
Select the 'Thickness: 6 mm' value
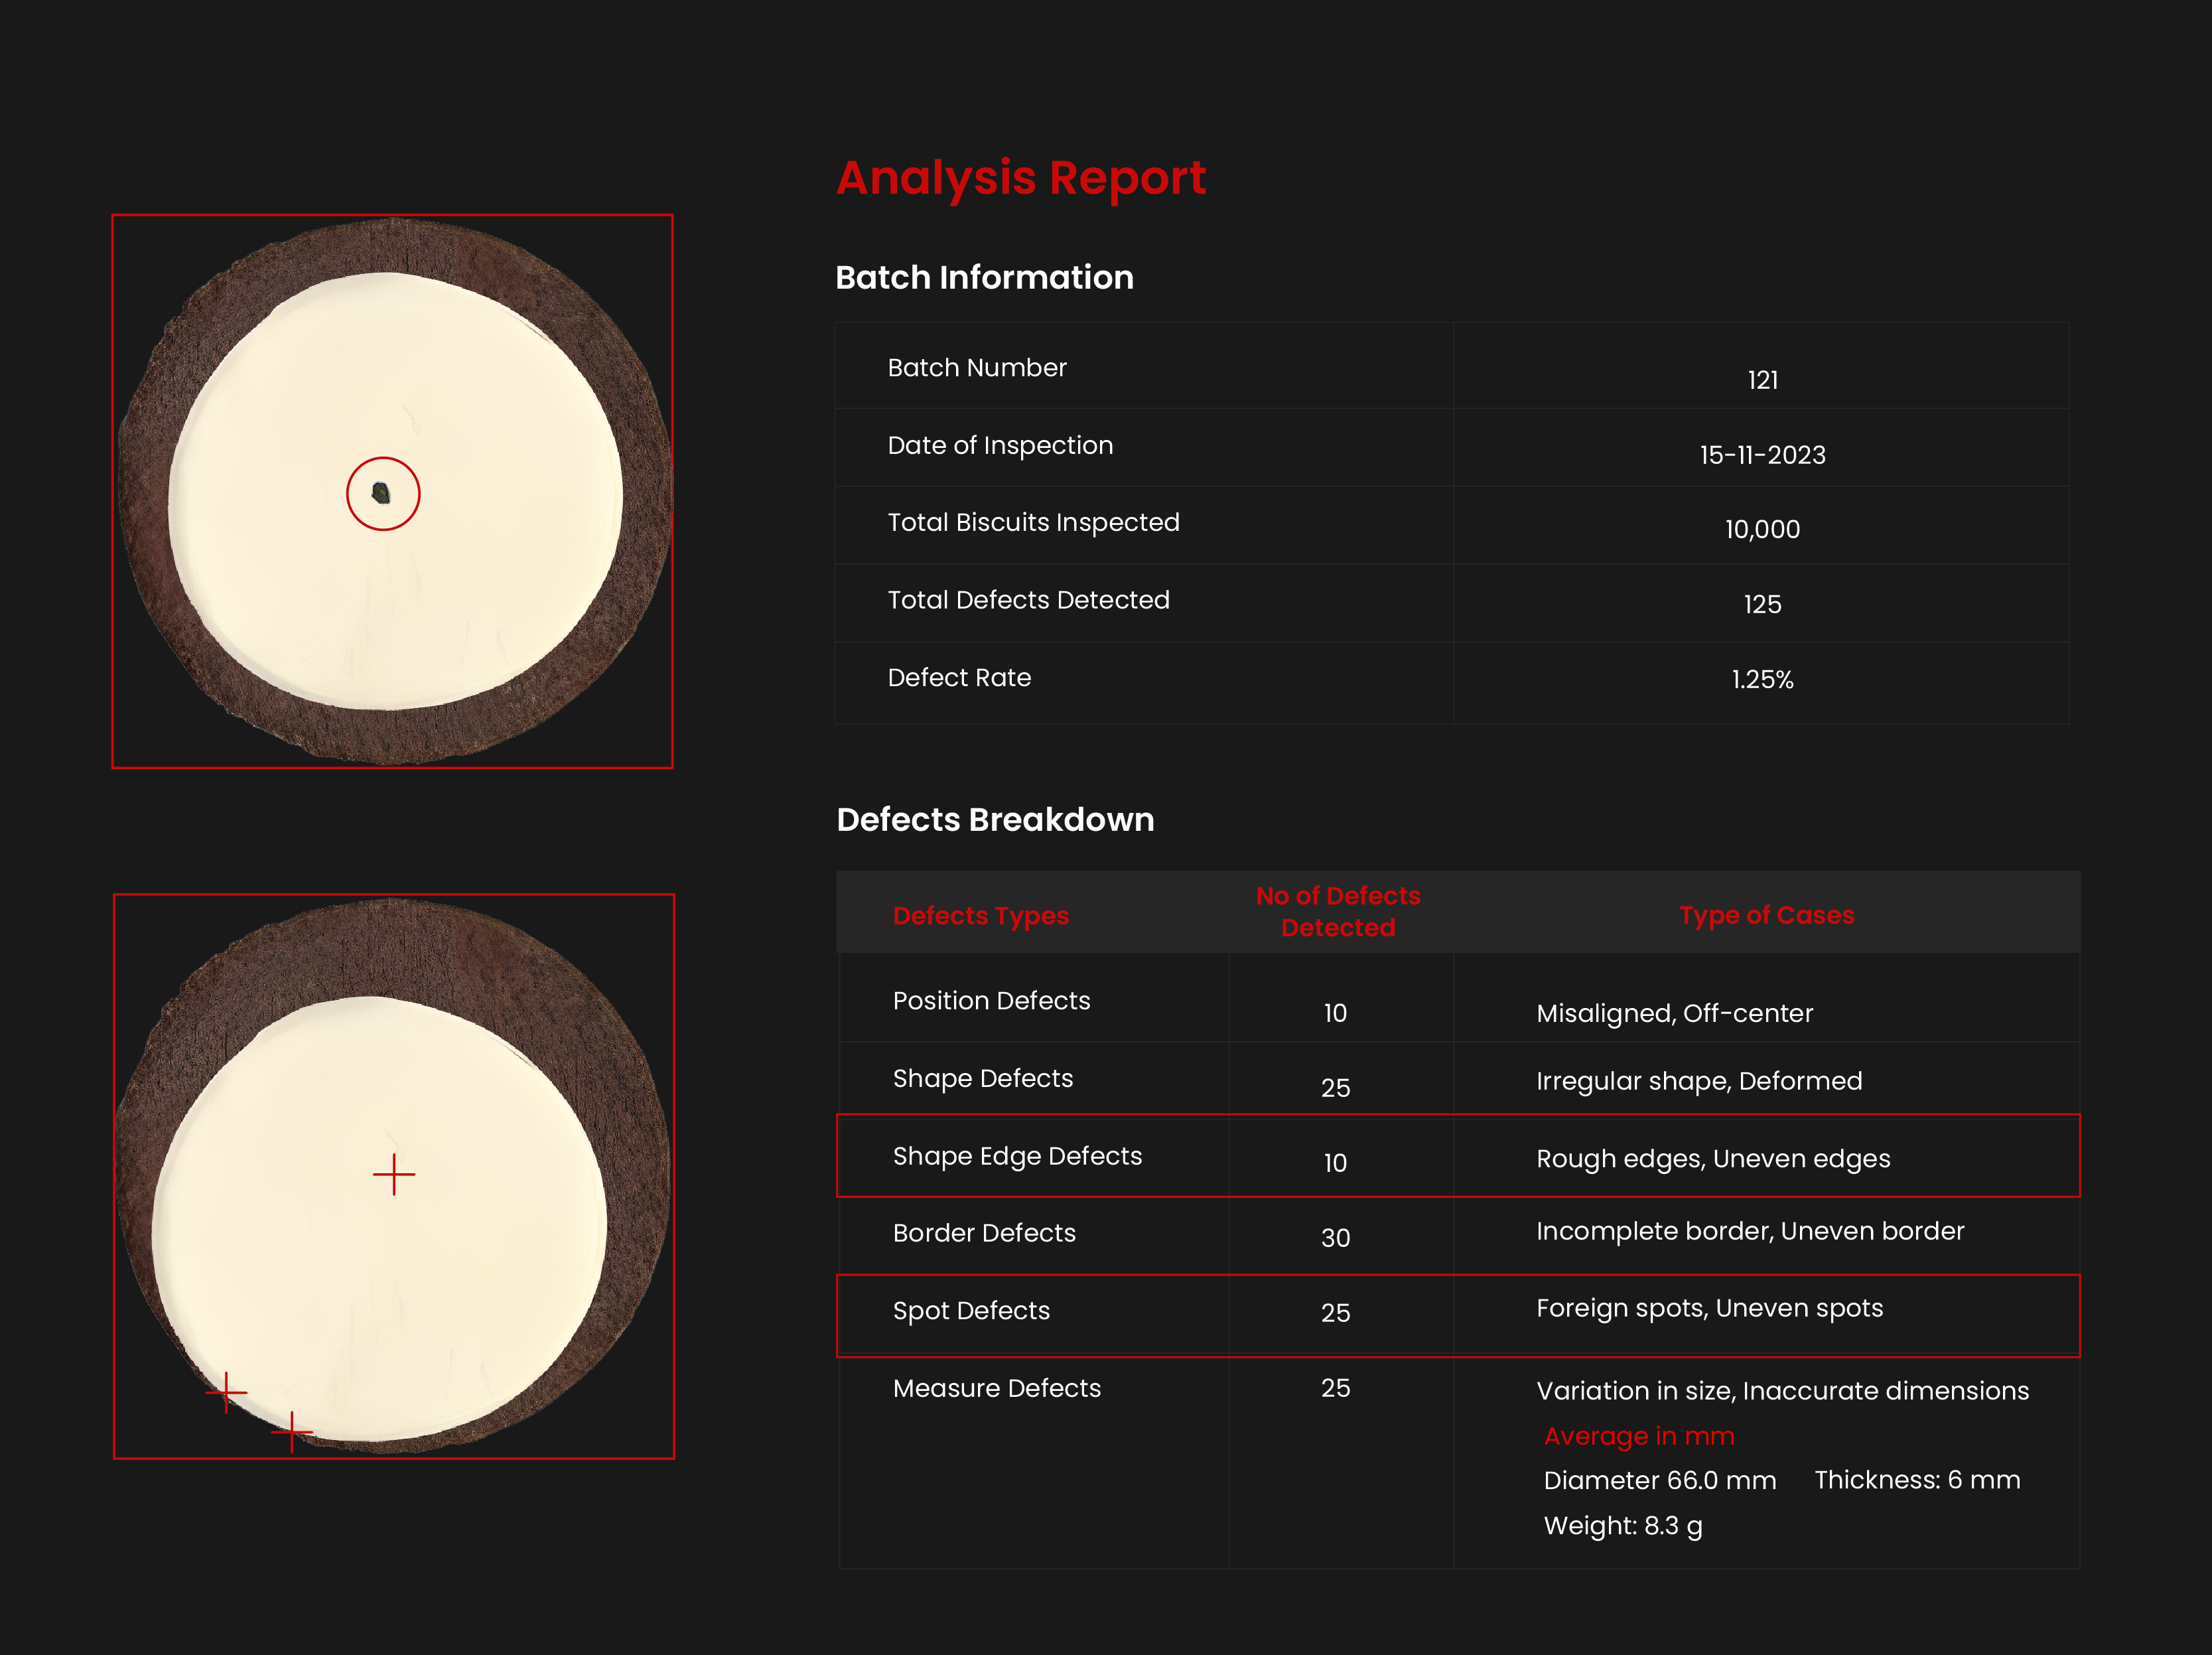tap(1917, 1480)
